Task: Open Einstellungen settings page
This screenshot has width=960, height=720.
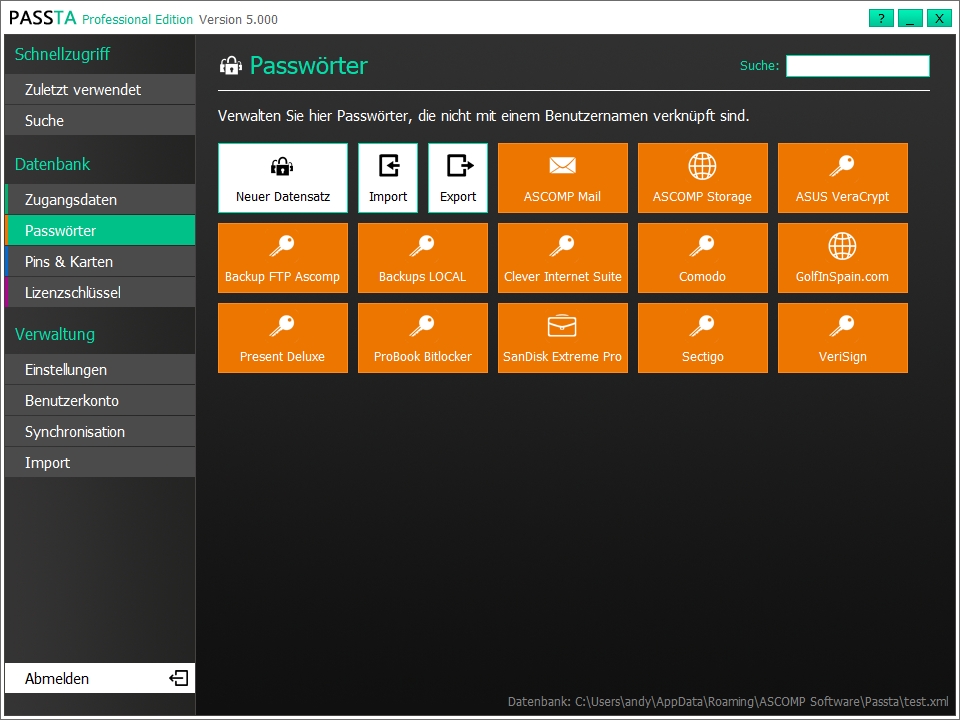Action: tap(100, 370)
